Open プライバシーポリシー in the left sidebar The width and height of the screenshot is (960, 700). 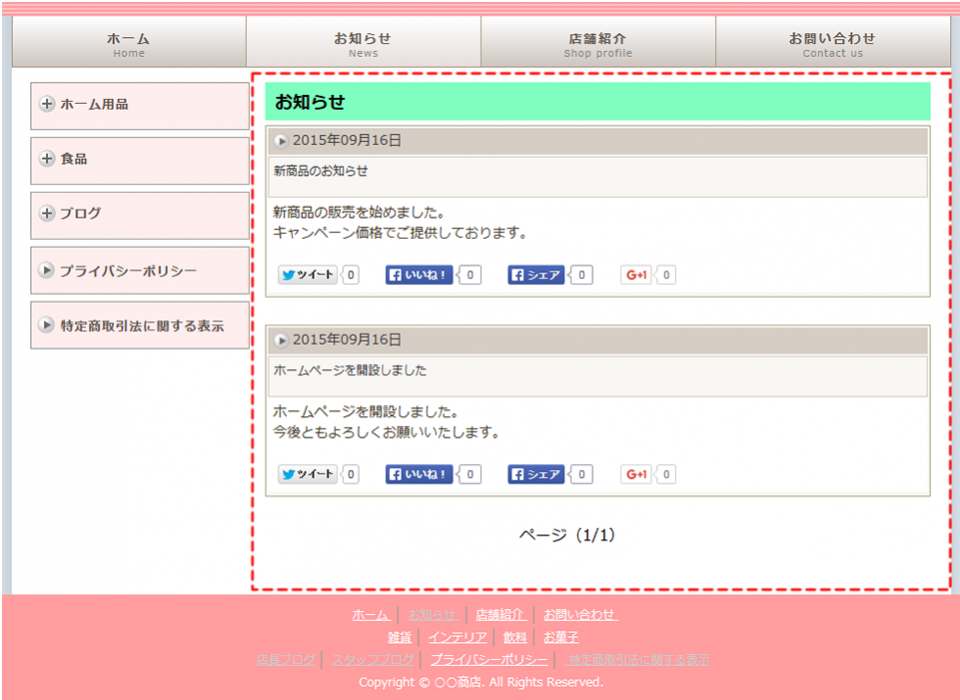click(x=140, y=270)
